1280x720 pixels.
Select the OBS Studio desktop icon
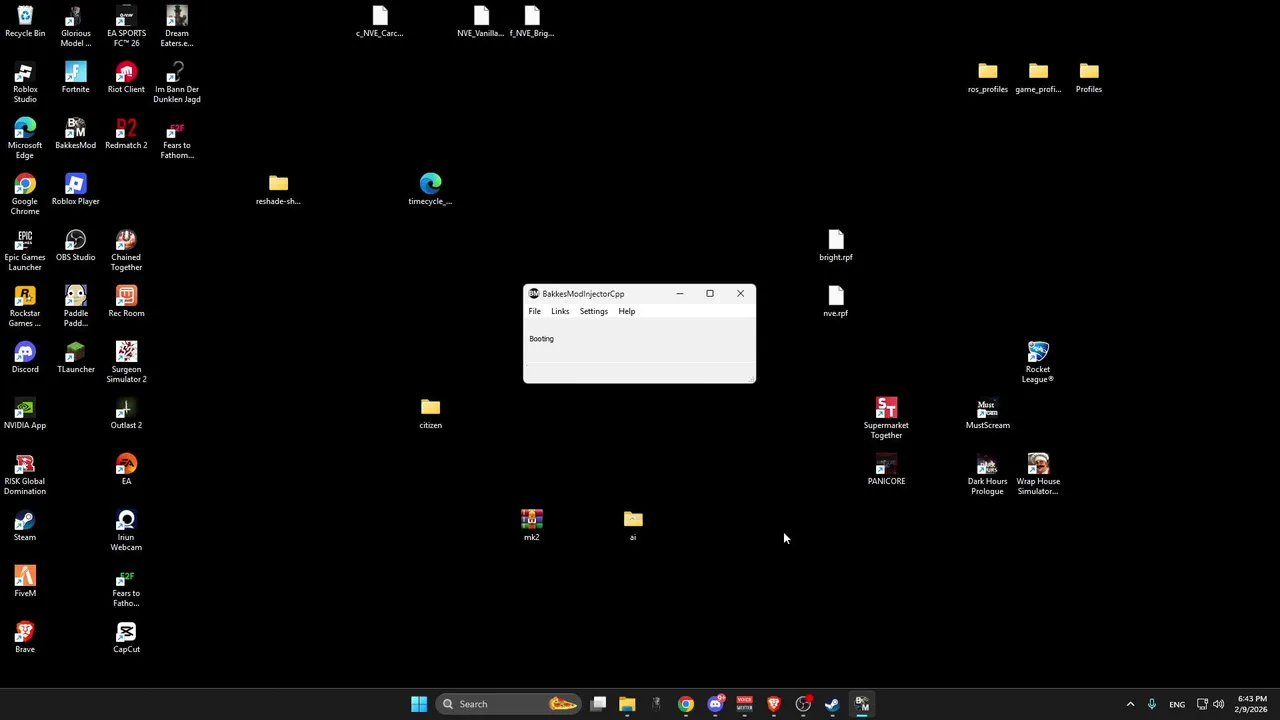pos(75,246)
